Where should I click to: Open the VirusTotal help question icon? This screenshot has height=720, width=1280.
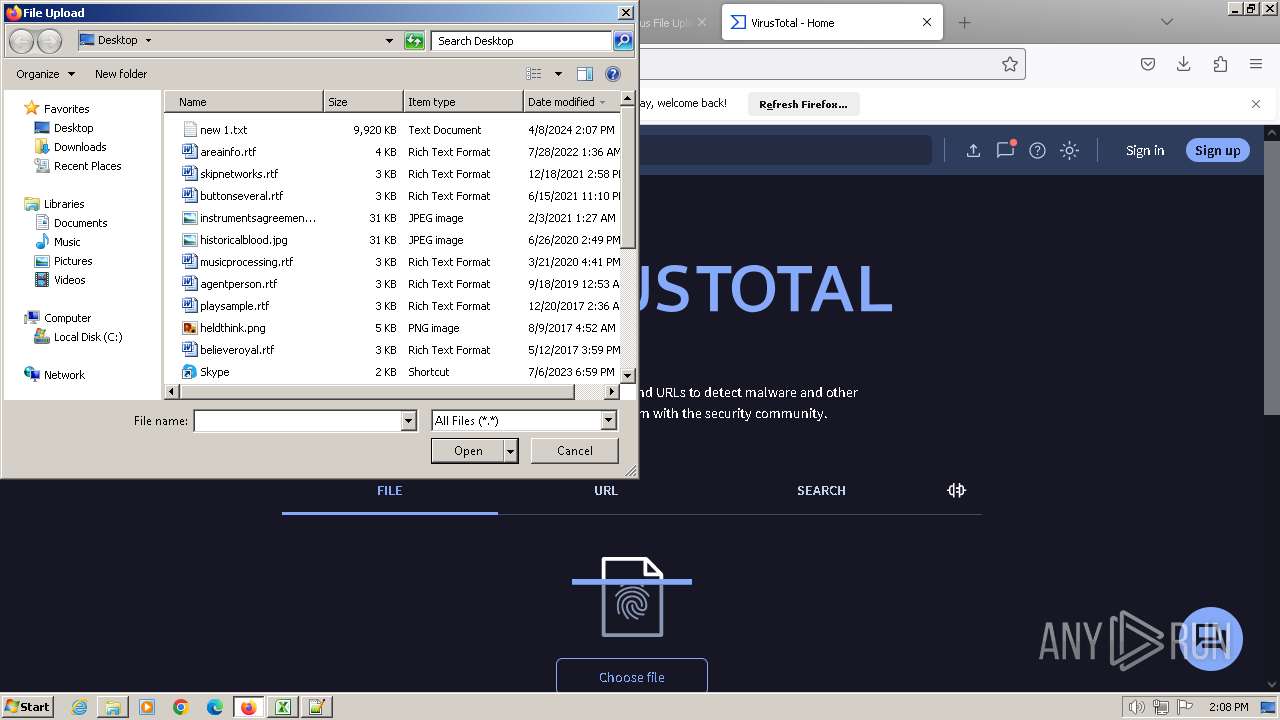1037,150
